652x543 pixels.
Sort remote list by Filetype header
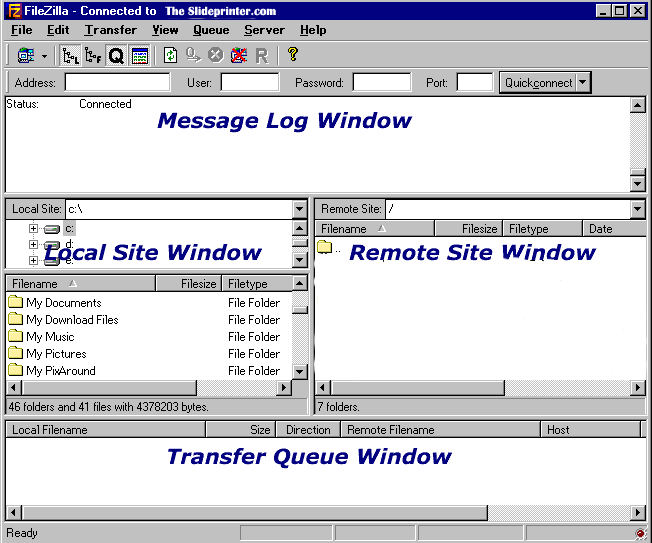click(543, 229)
